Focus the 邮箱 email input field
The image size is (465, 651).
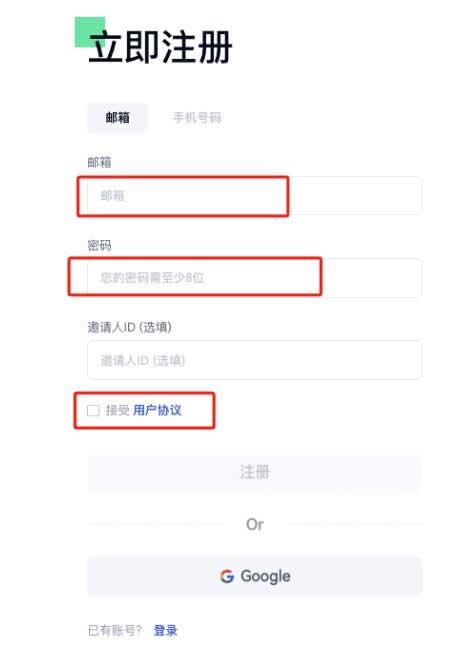(255, 196)
